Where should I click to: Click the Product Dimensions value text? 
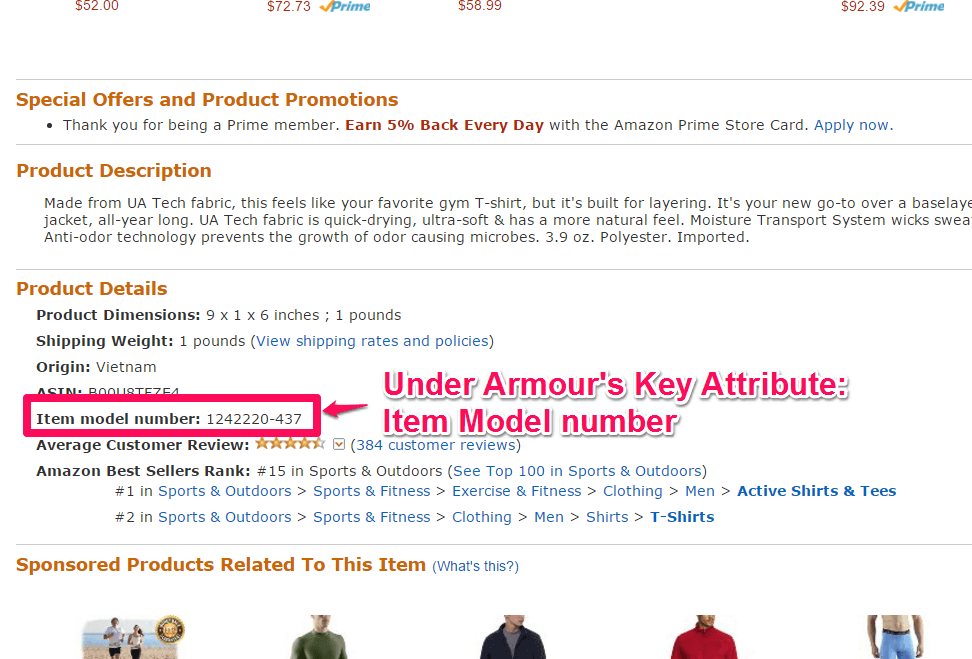coord(304,315)
